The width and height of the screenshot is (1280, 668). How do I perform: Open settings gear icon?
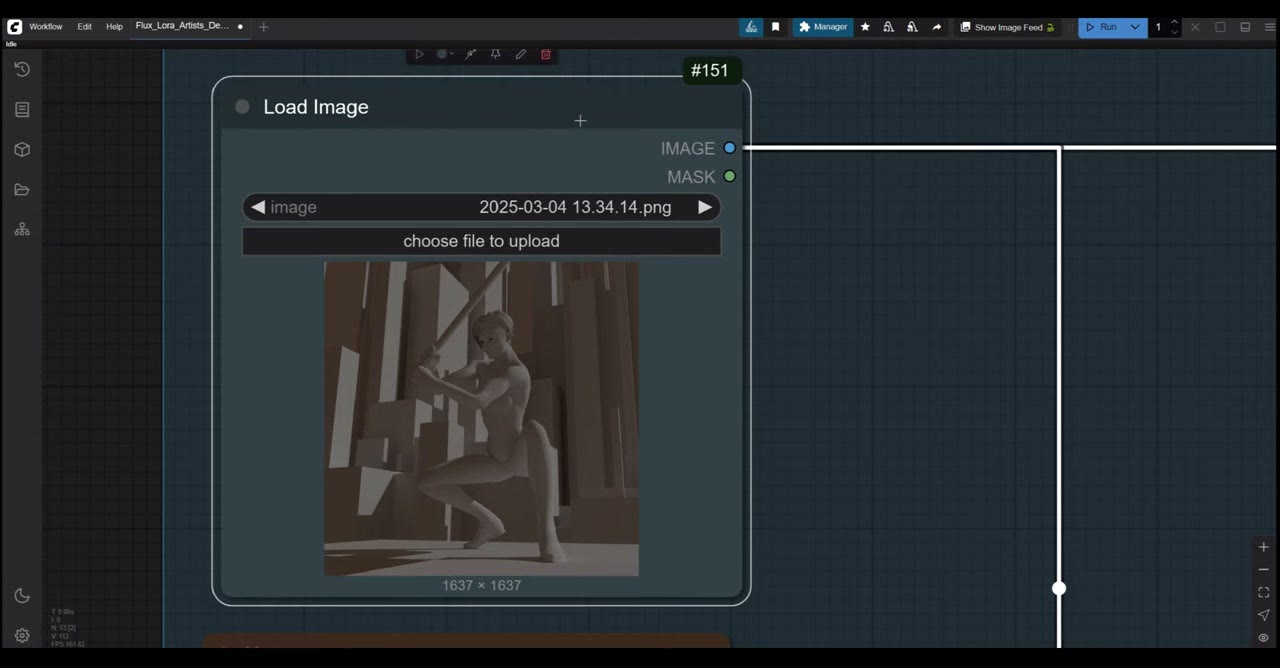click(22, 635)
